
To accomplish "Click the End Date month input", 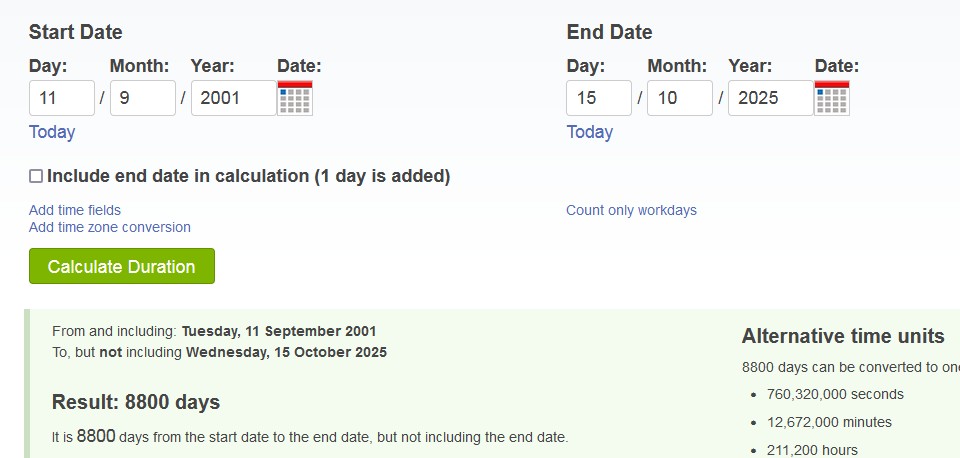I will [x=680, y=98].
